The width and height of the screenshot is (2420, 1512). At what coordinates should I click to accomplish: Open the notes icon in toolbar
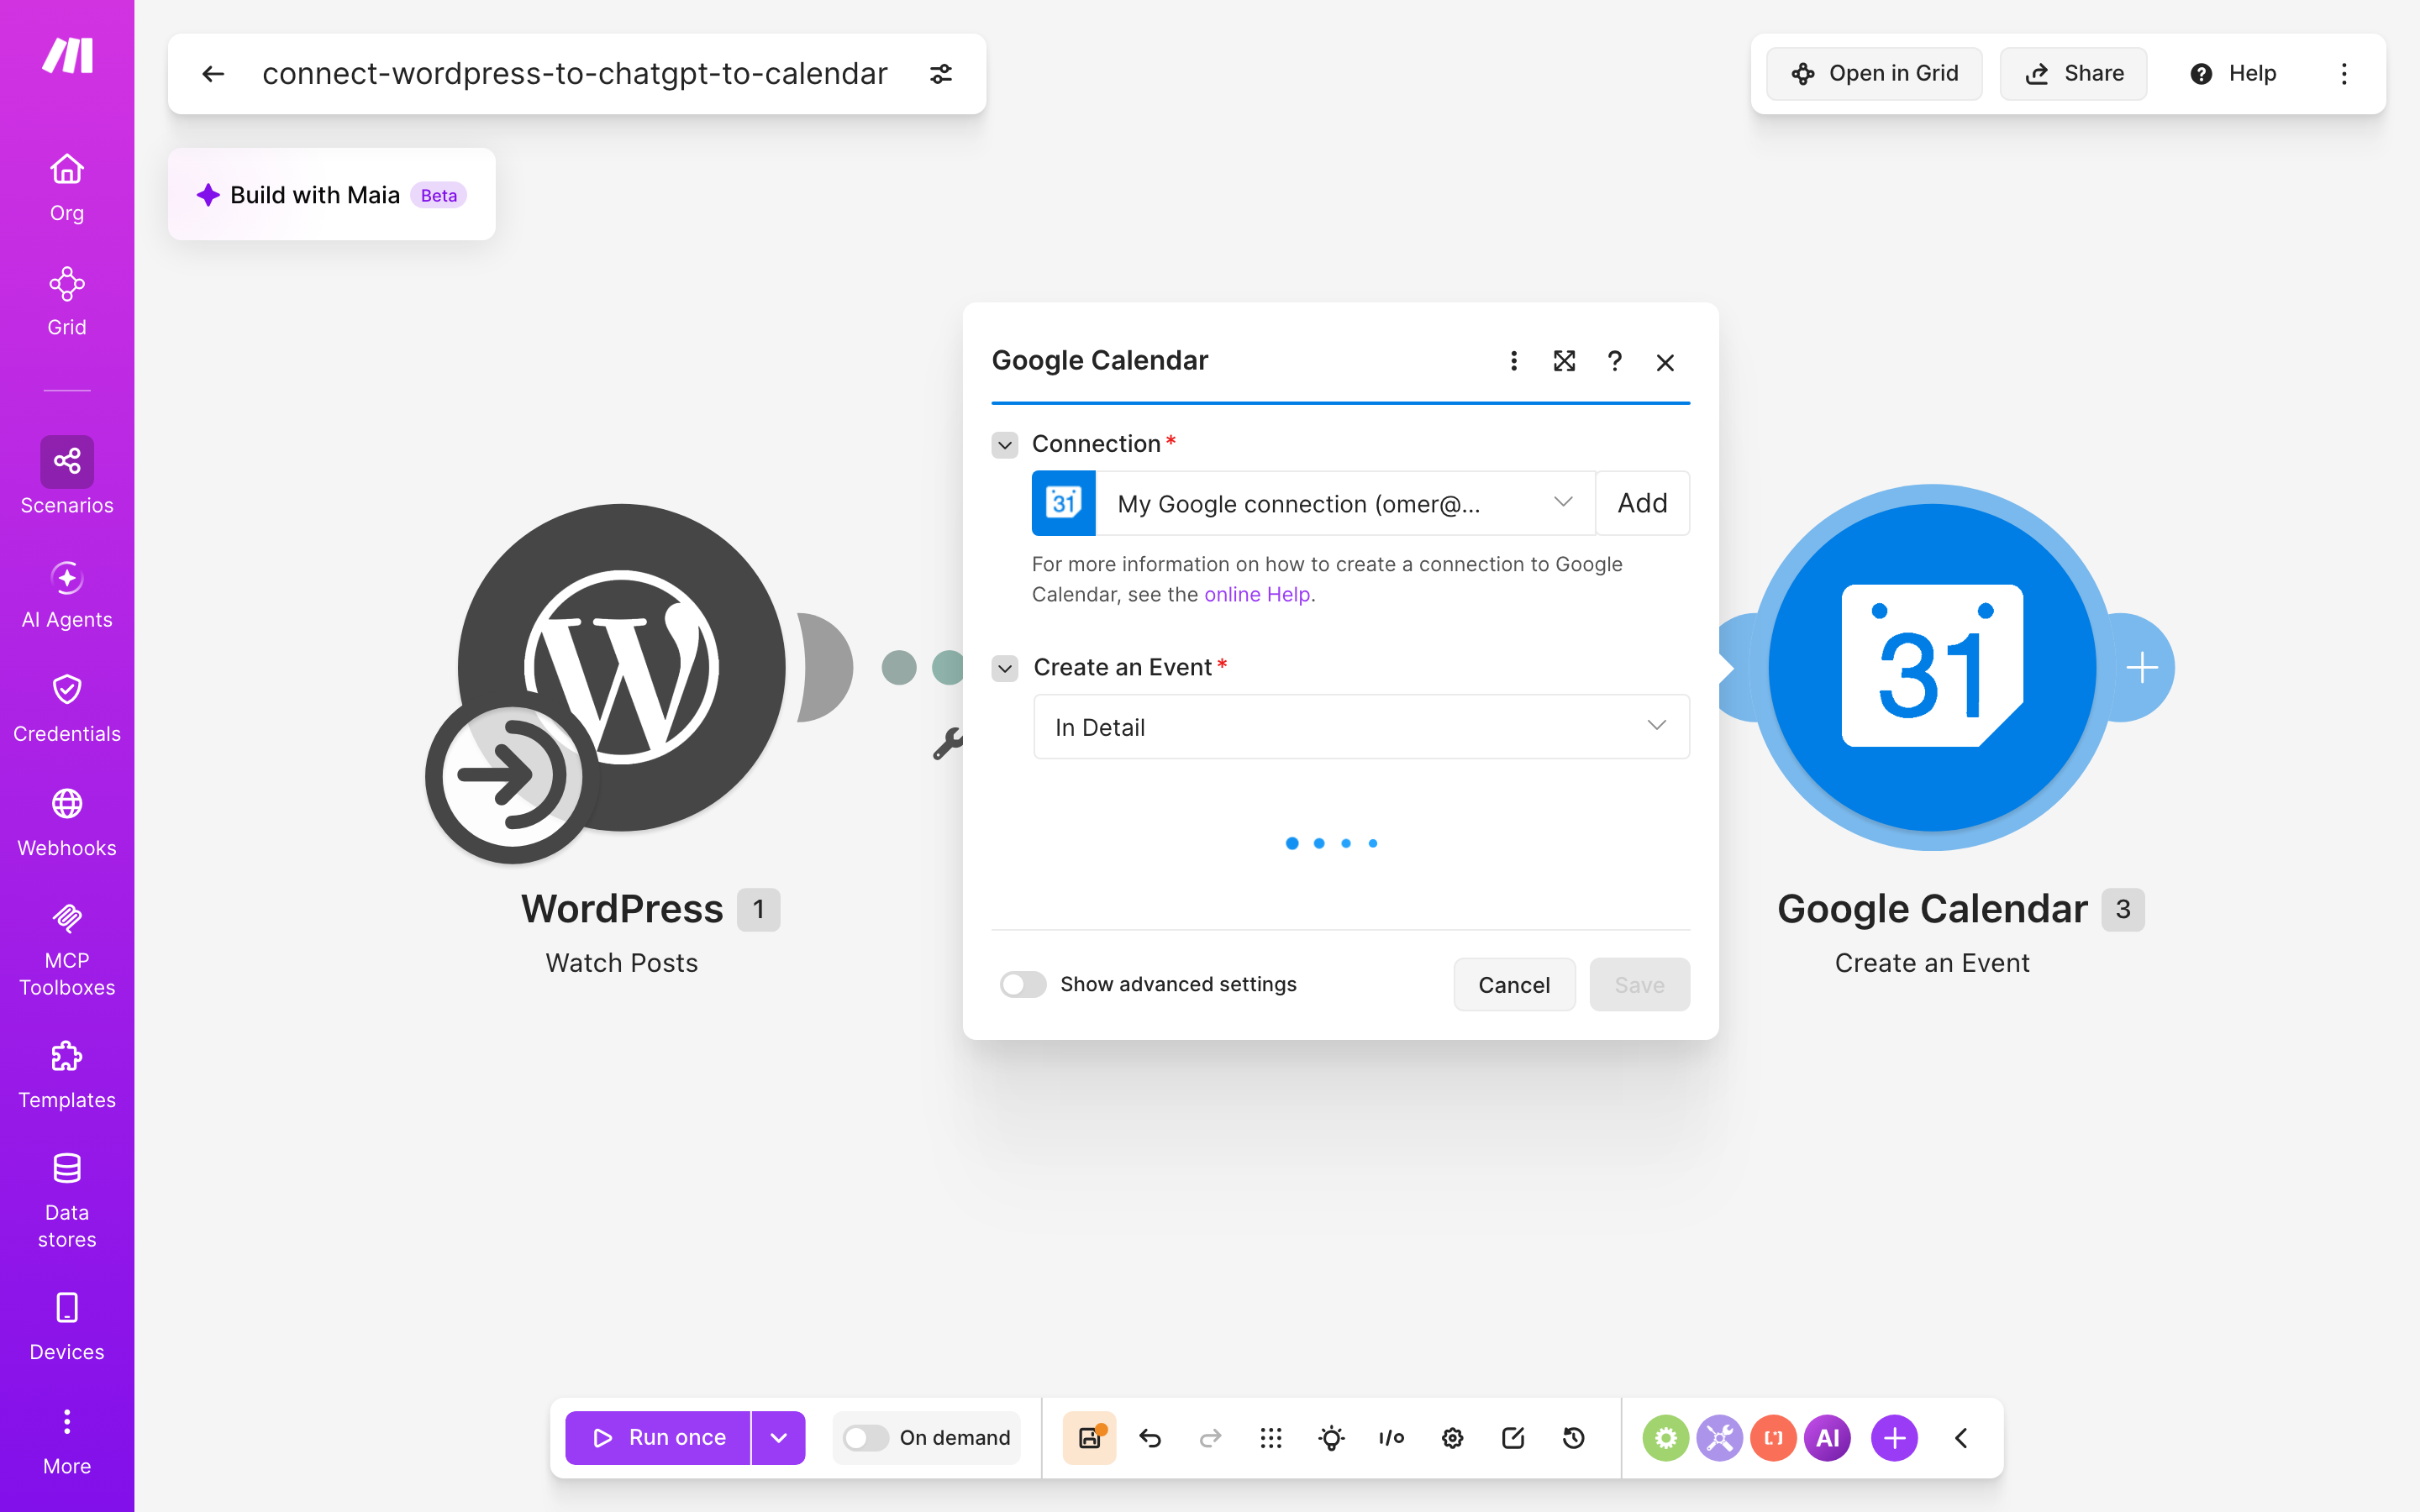click(x=1512, y=1438)
